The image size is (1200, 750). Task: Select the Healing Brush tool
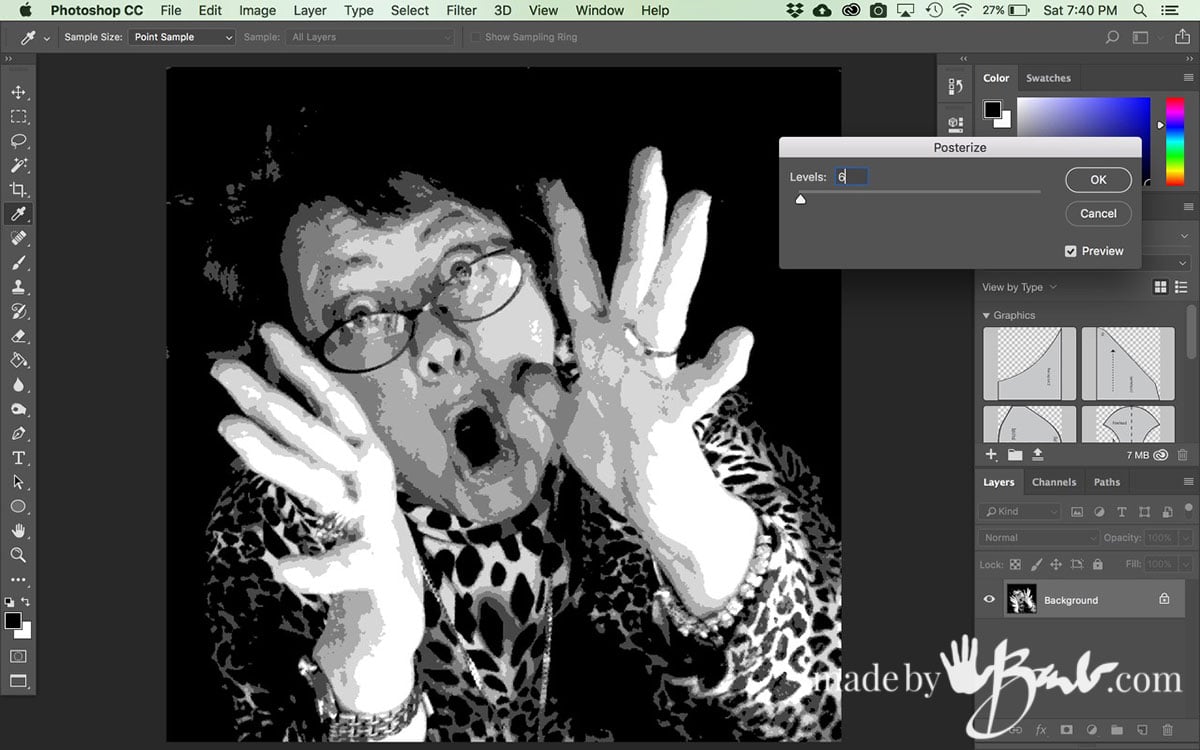(18, 238)
